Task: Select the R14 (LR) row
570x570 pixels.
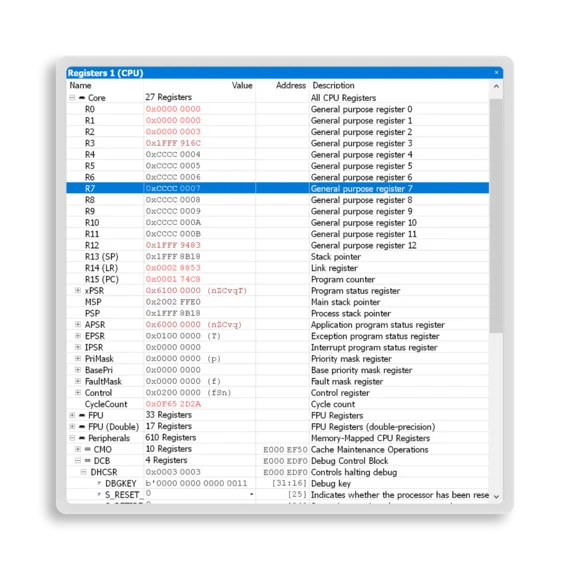Action: tap(278, 268)
